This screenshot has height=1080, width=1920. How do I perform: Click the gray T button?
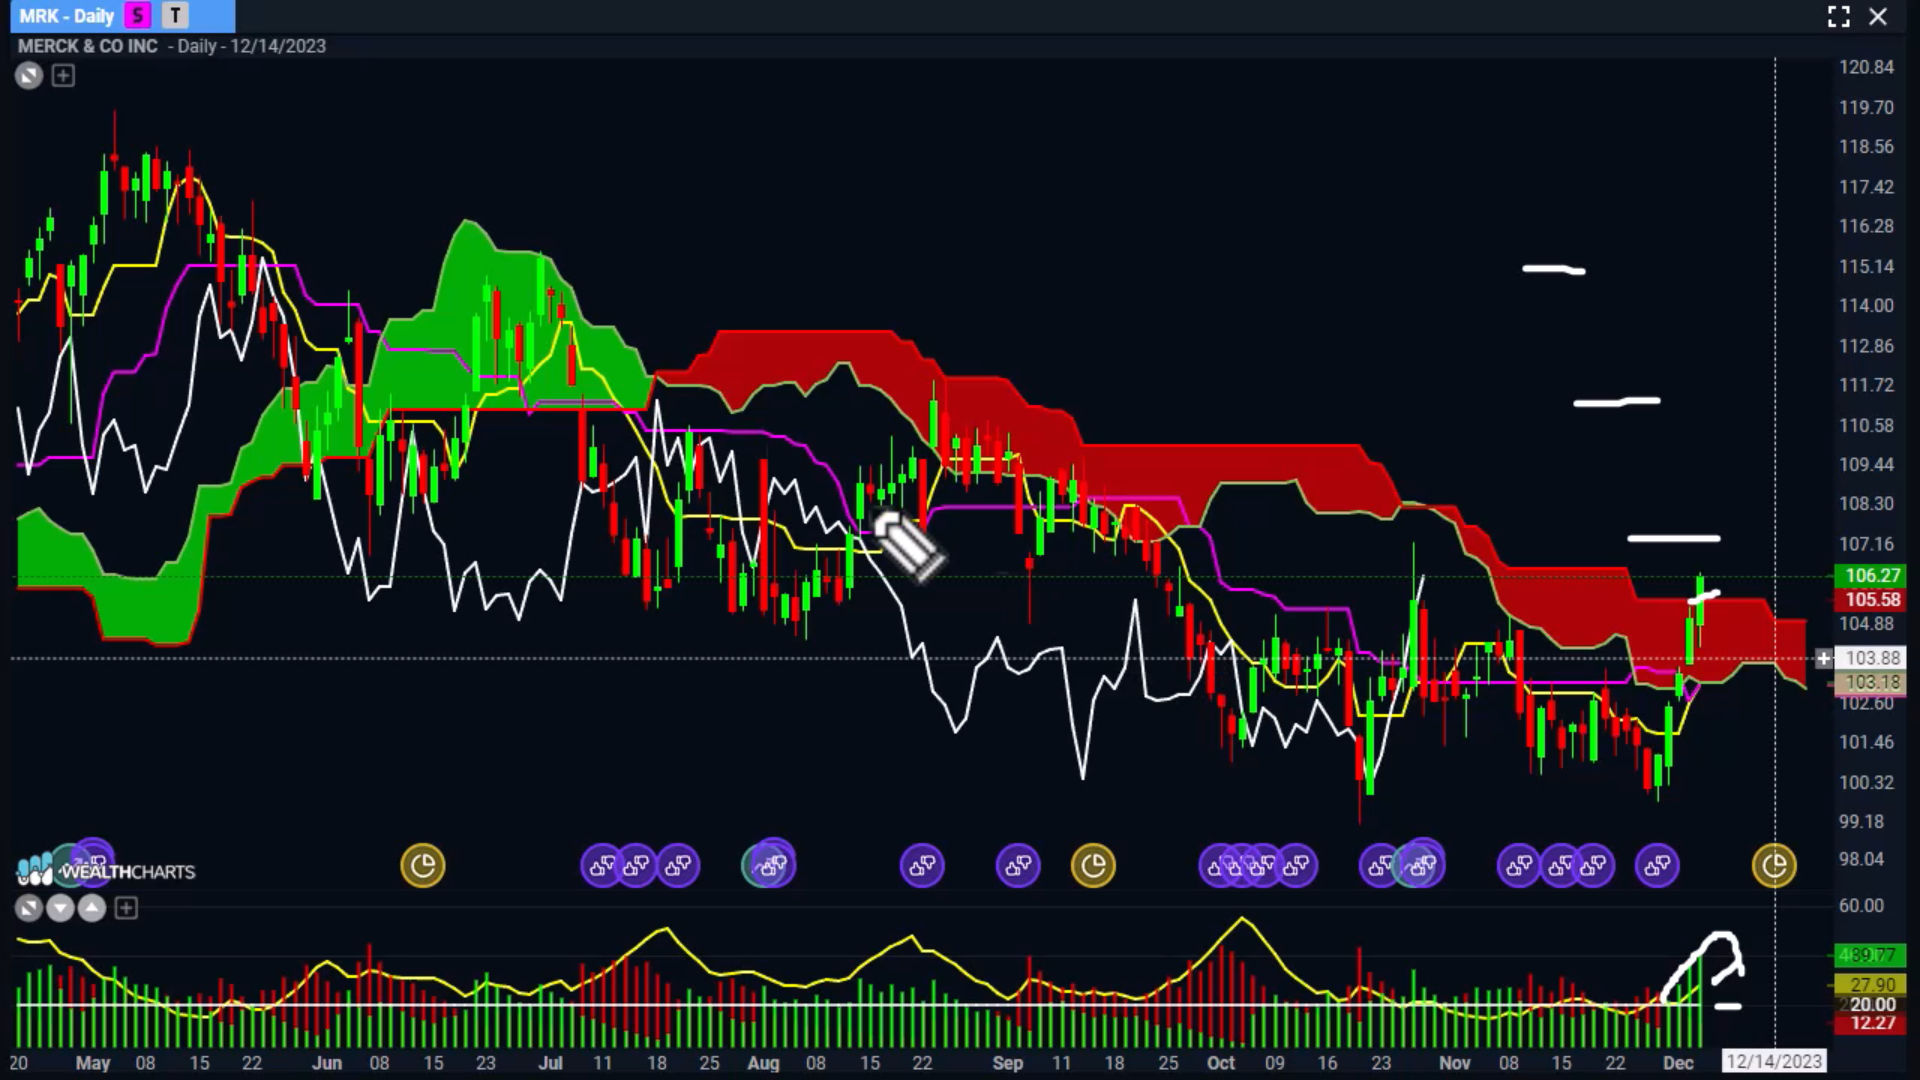click(x=175, y=16)
